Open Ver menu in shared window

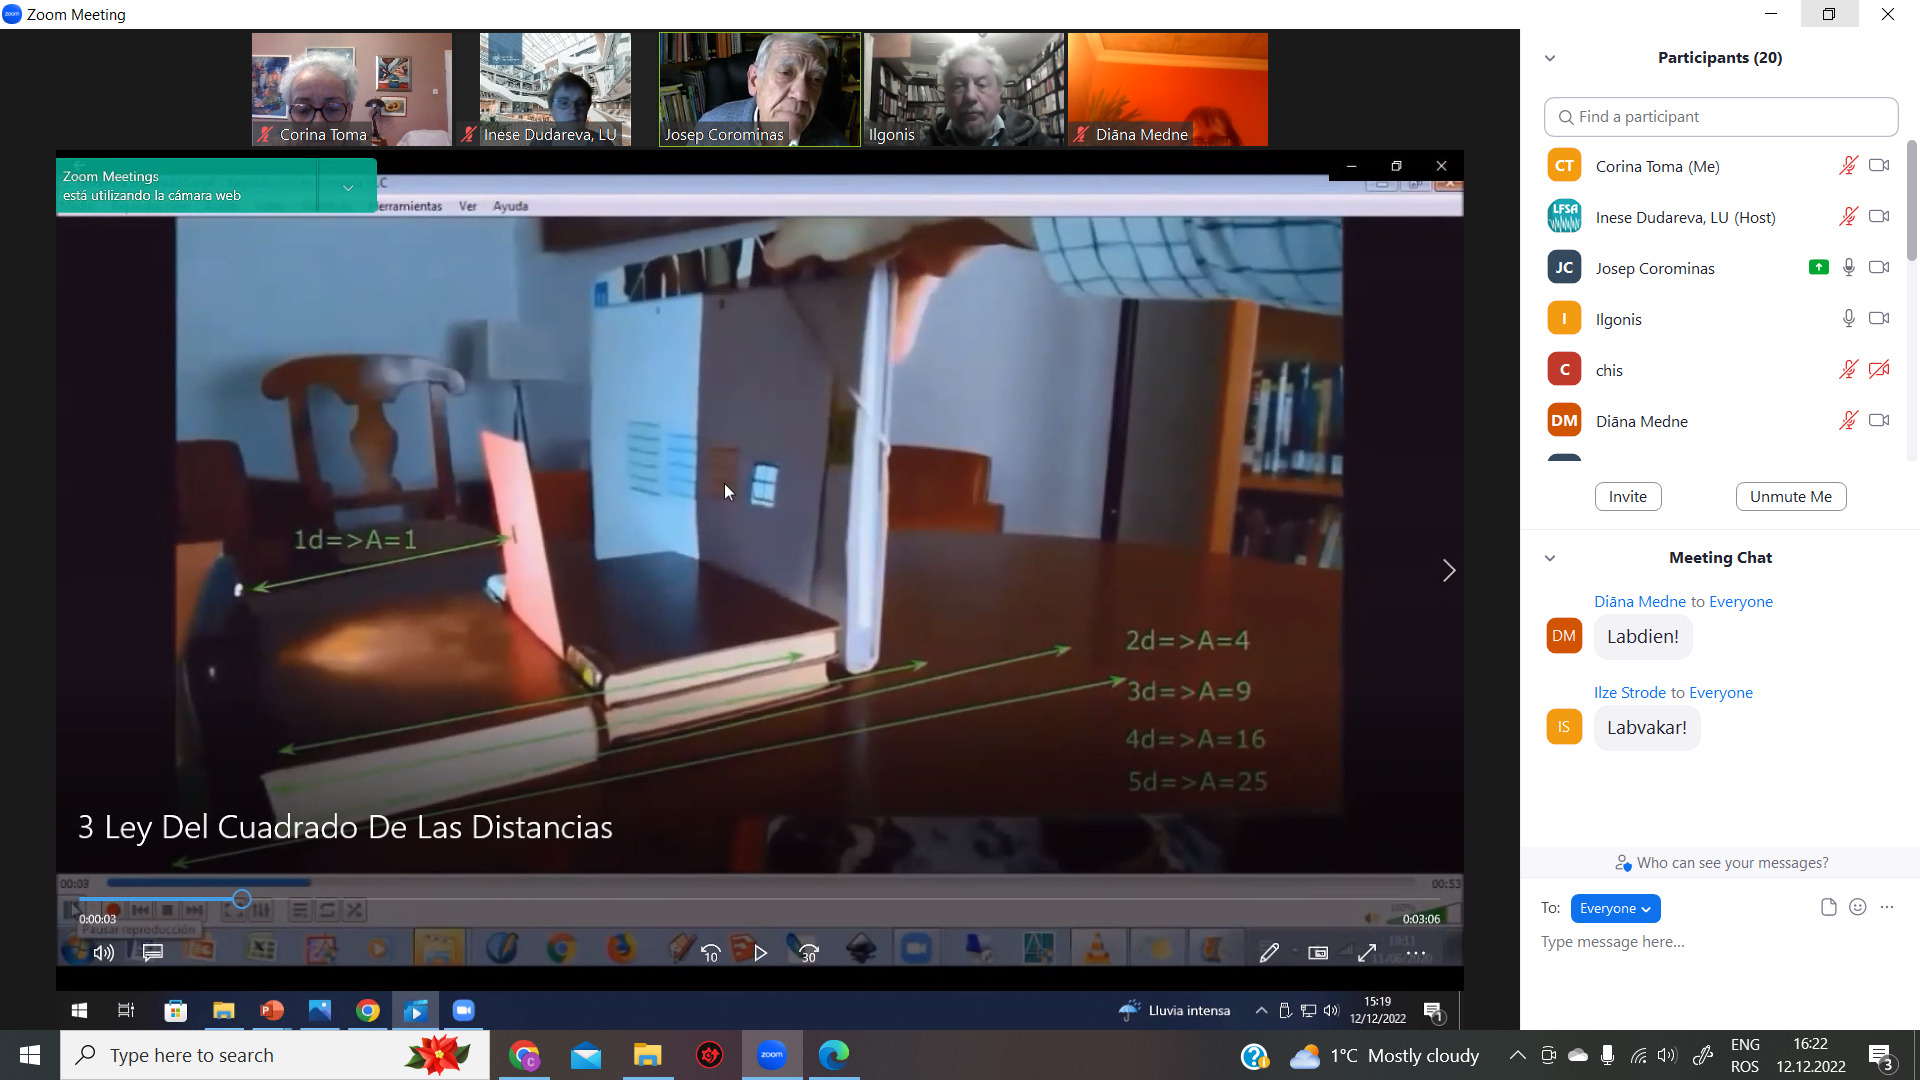click(468, 206)
